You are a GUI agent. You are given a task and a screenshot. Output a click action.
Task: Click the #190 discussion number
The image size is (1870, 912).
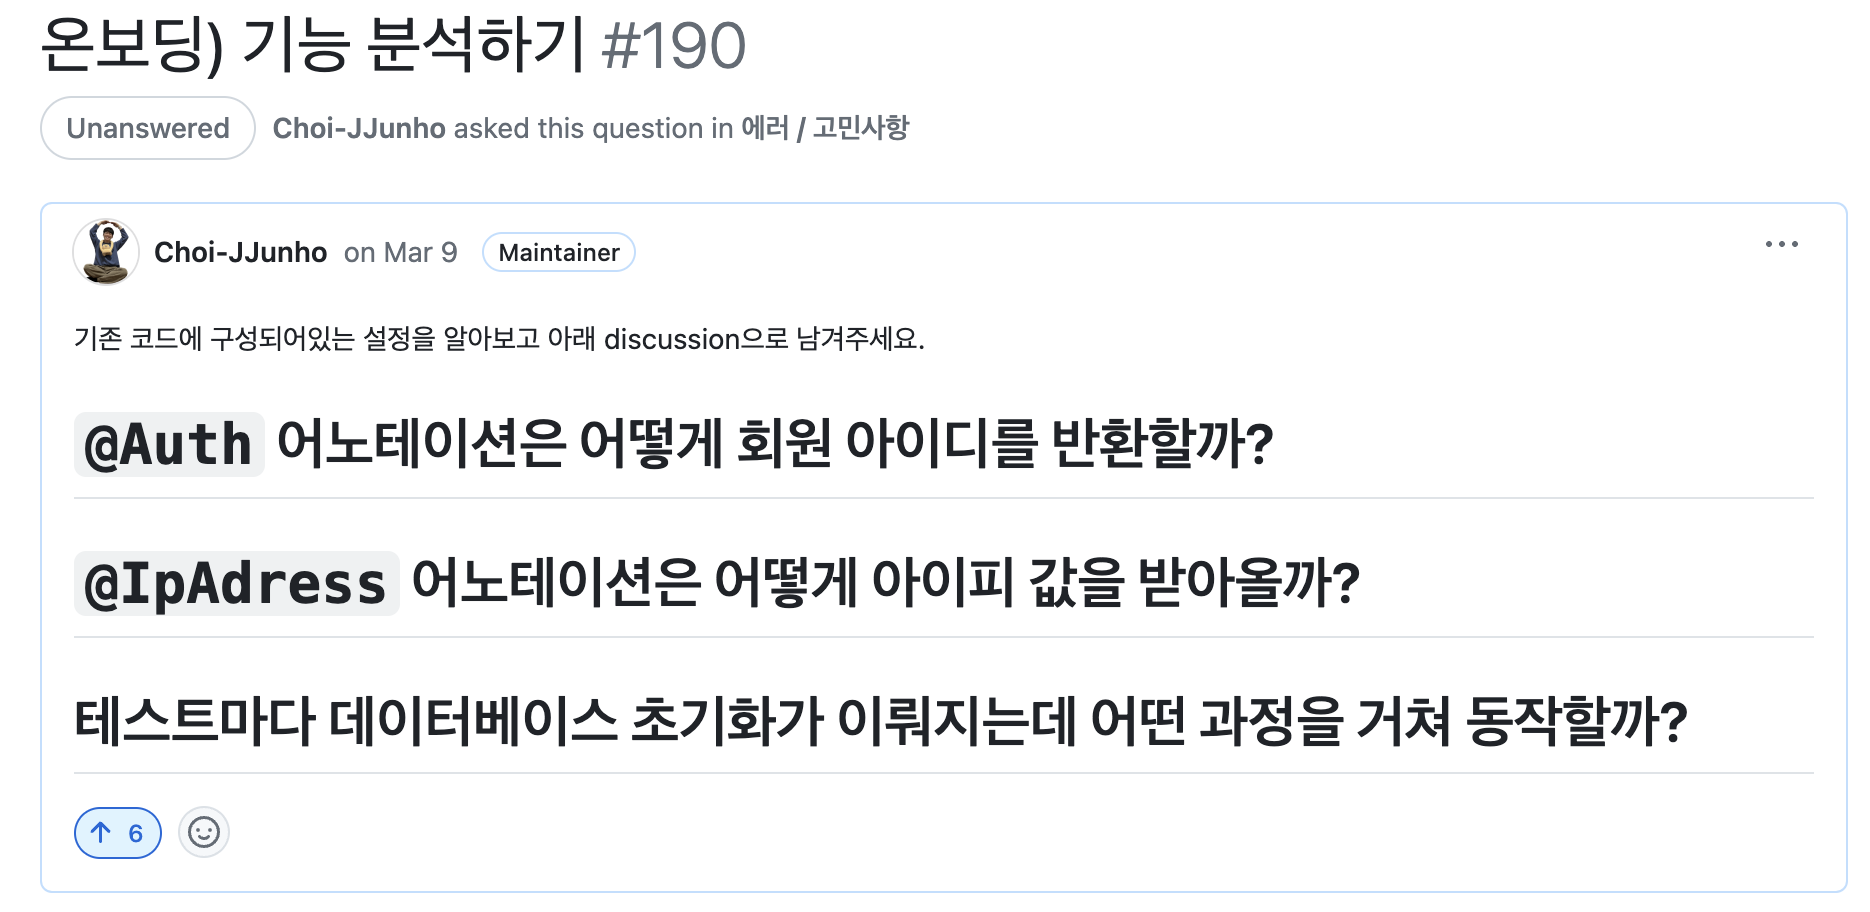(674, 46)
